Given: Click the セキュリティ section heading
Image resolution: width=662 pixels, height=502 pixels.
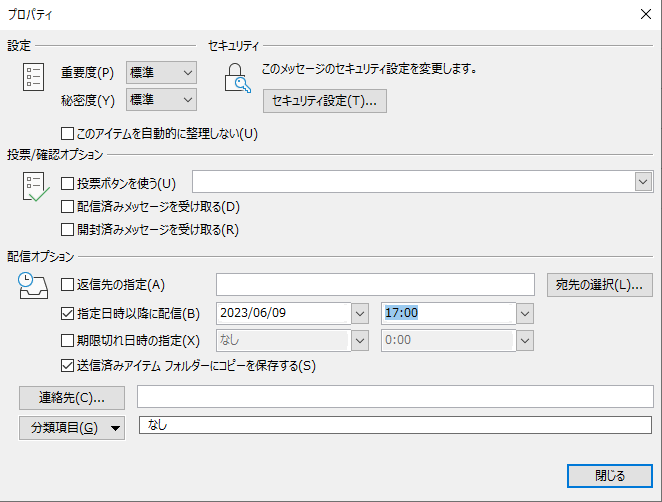Looking at the screenshot, I should point(233,46).
